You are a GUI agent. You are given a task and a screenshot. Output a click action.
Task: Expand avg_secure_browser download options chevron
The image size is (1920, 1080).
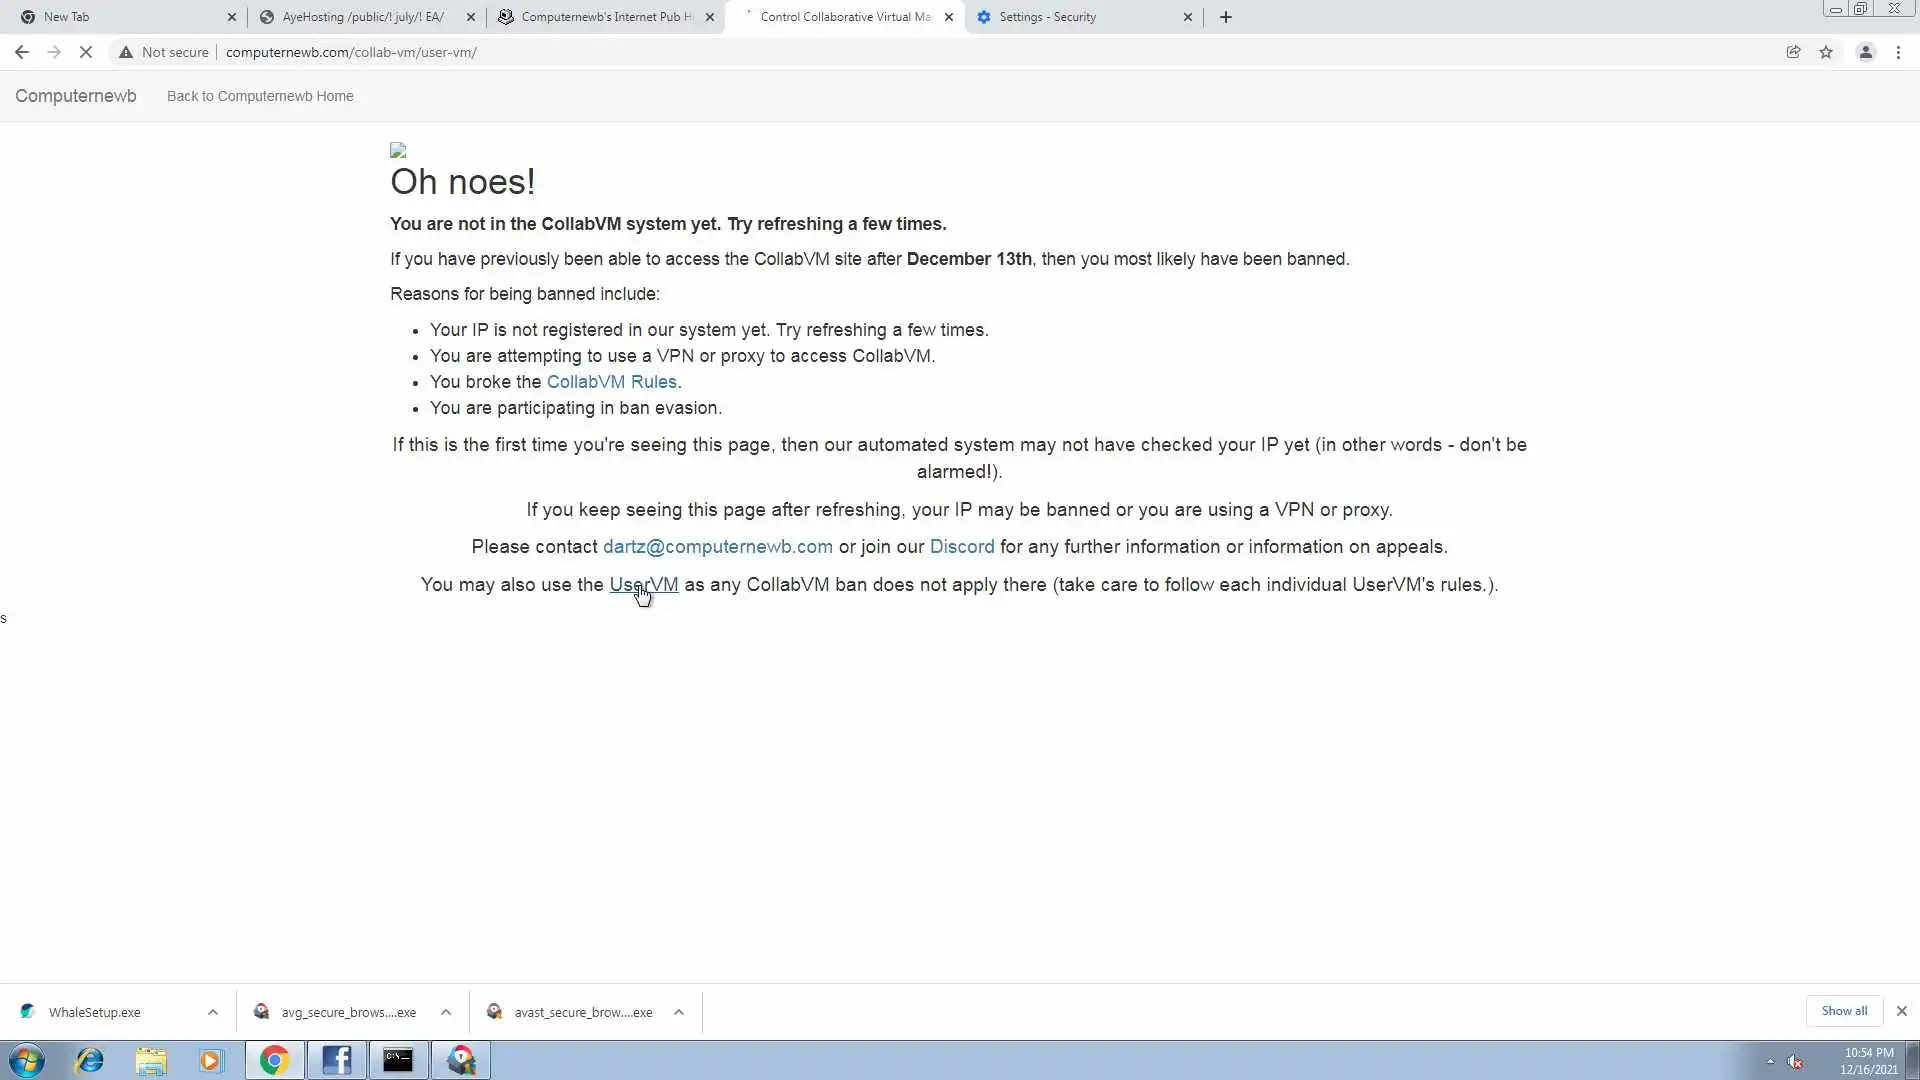coord(446,1012)
